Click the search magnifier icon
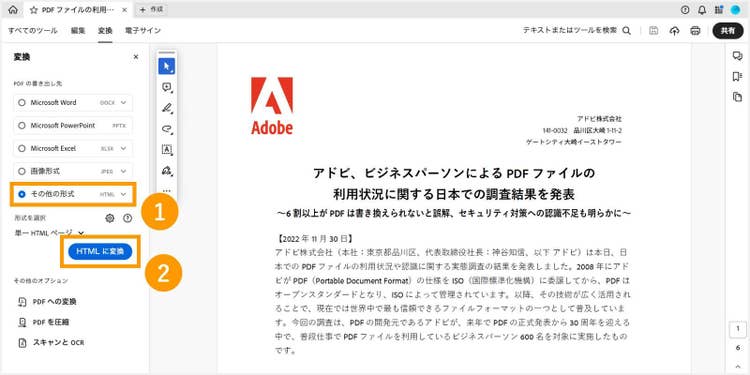Screen dimensions: 750x375 626,31
